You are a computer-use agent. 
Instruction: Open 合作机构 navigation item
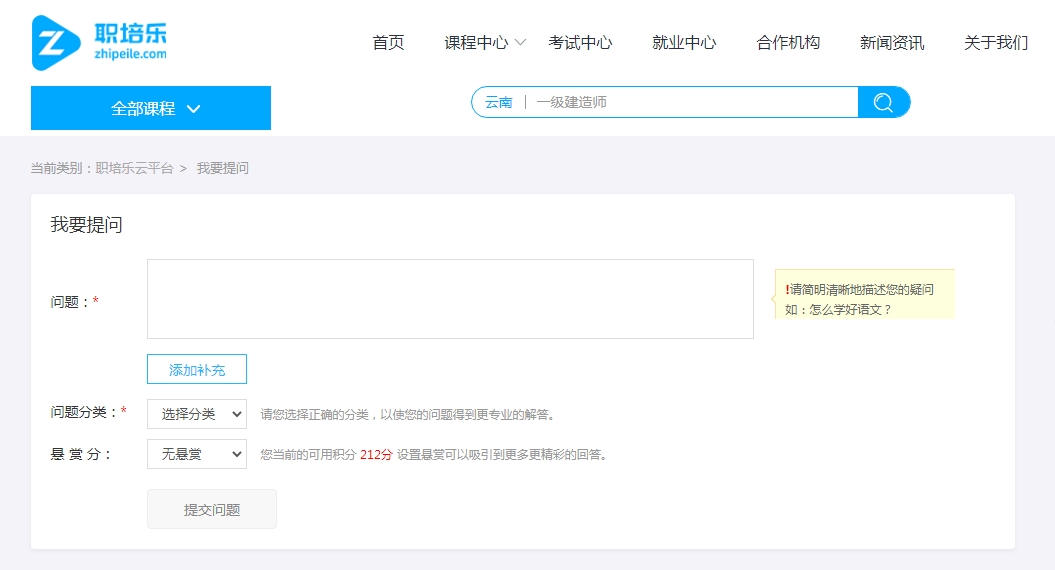pyautogui.click(x=788, y=42)
